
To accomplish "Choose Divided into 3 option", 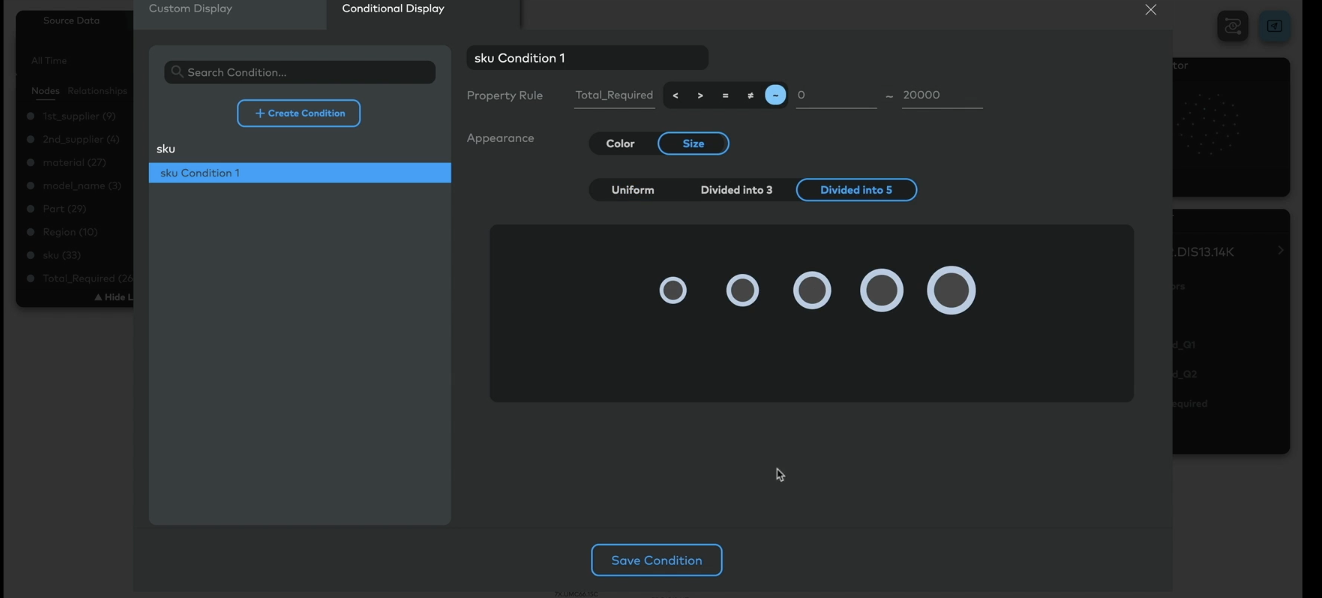I will point(736,190).
